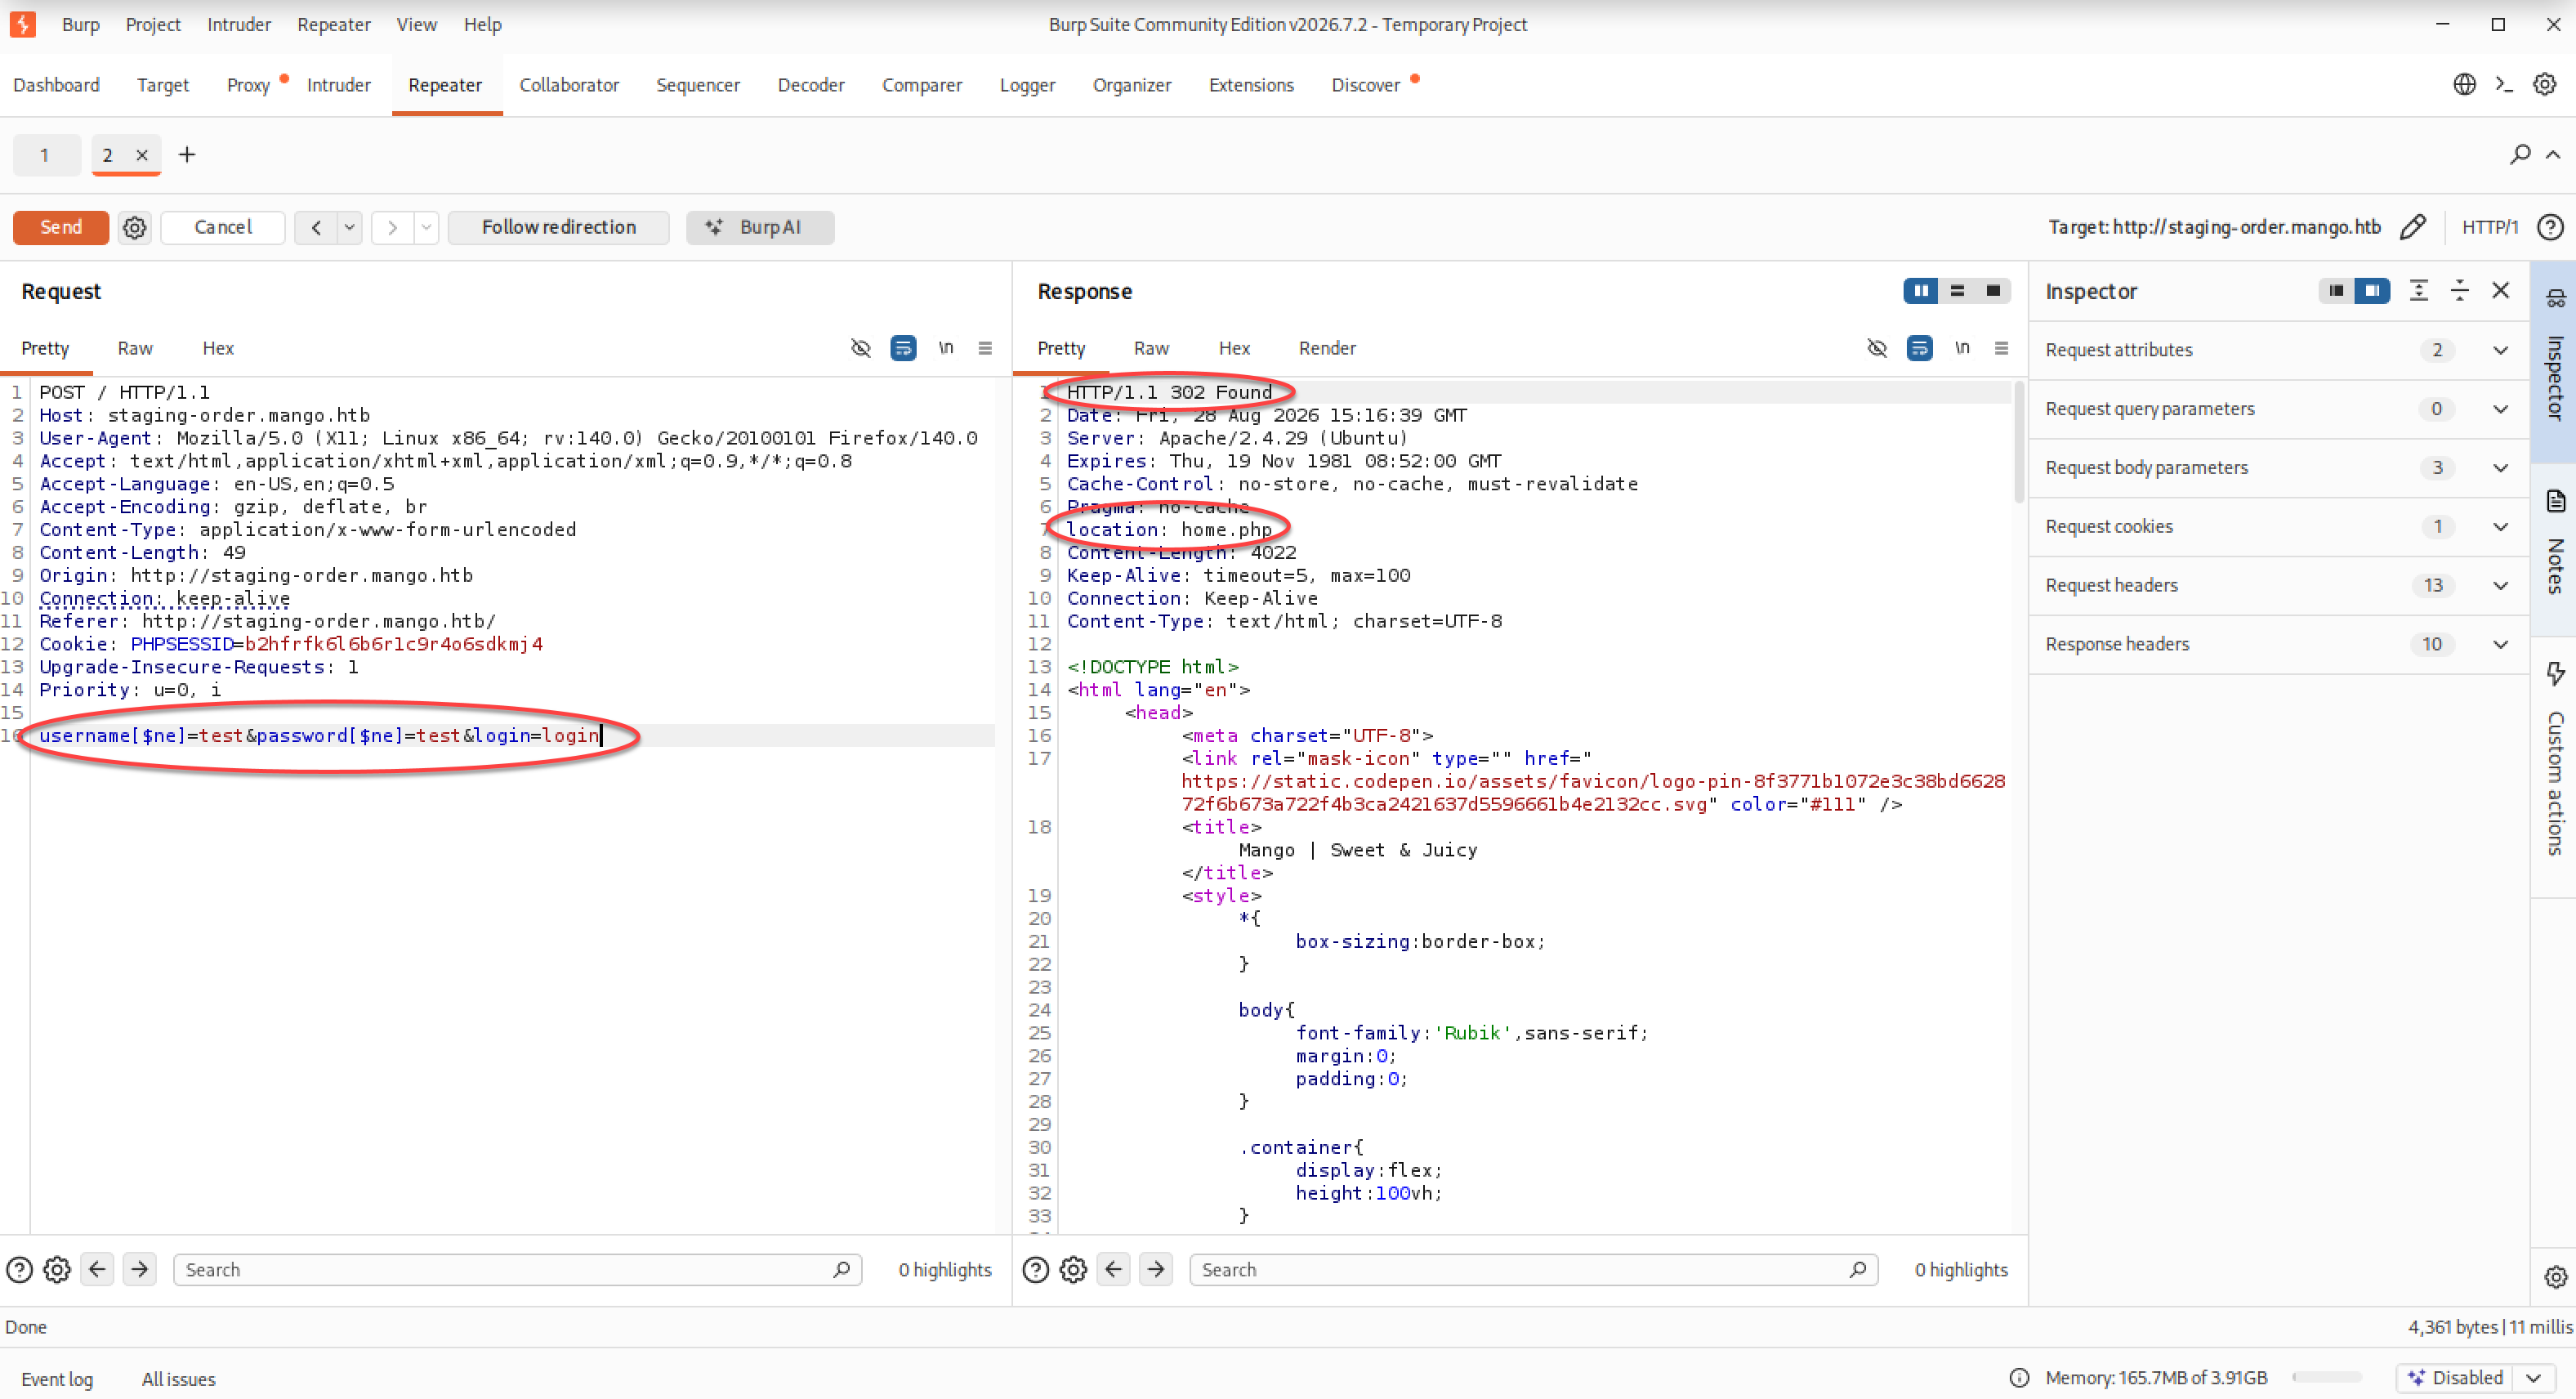Go to next response search match
This screenshot has height=1399, width=2576.
(1156, 1269)
